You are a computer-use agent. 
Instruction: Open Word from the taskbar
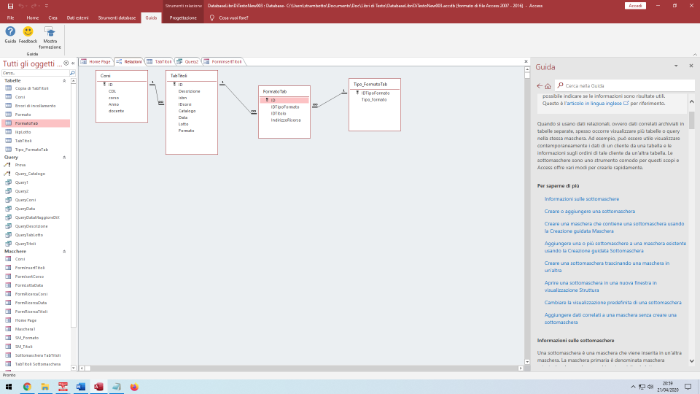point(81,387)
